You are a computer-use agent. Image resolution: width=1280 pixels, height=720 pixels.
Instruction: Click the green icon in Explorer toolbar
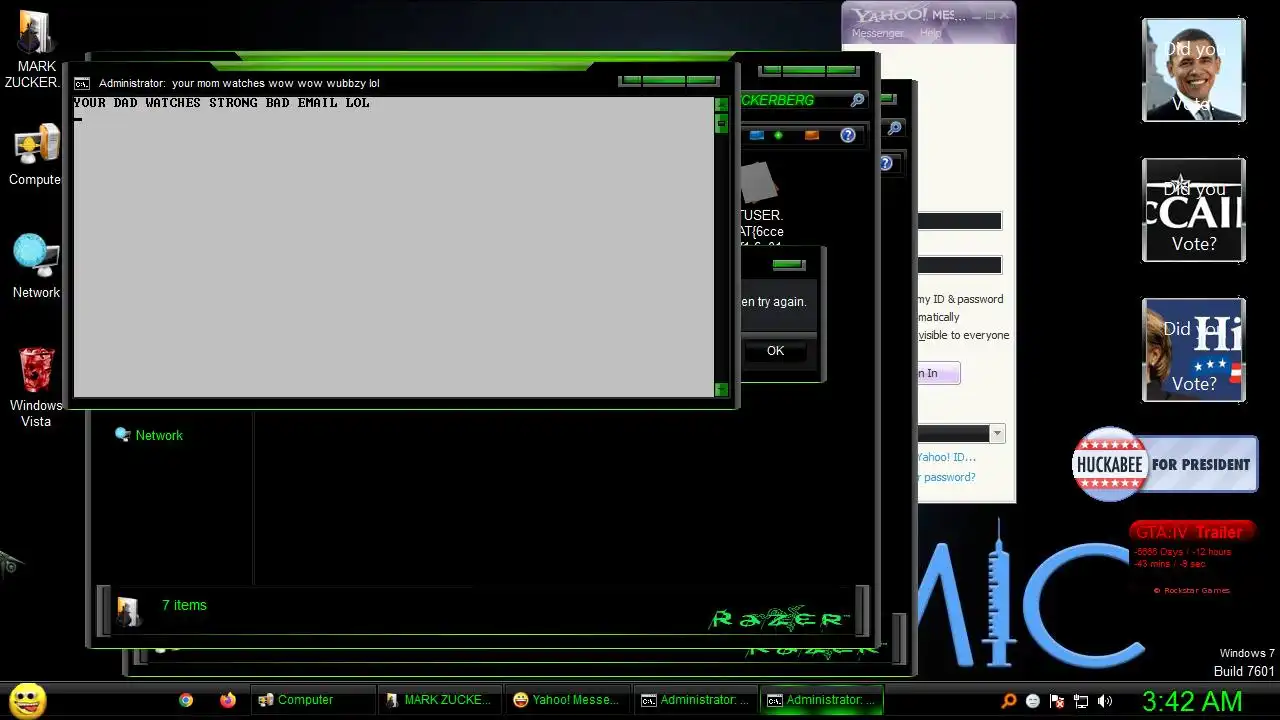[x=778, y=135]
